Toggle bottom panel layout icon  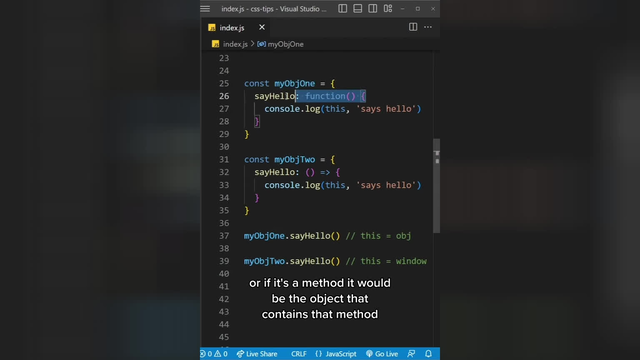(358, 9)
